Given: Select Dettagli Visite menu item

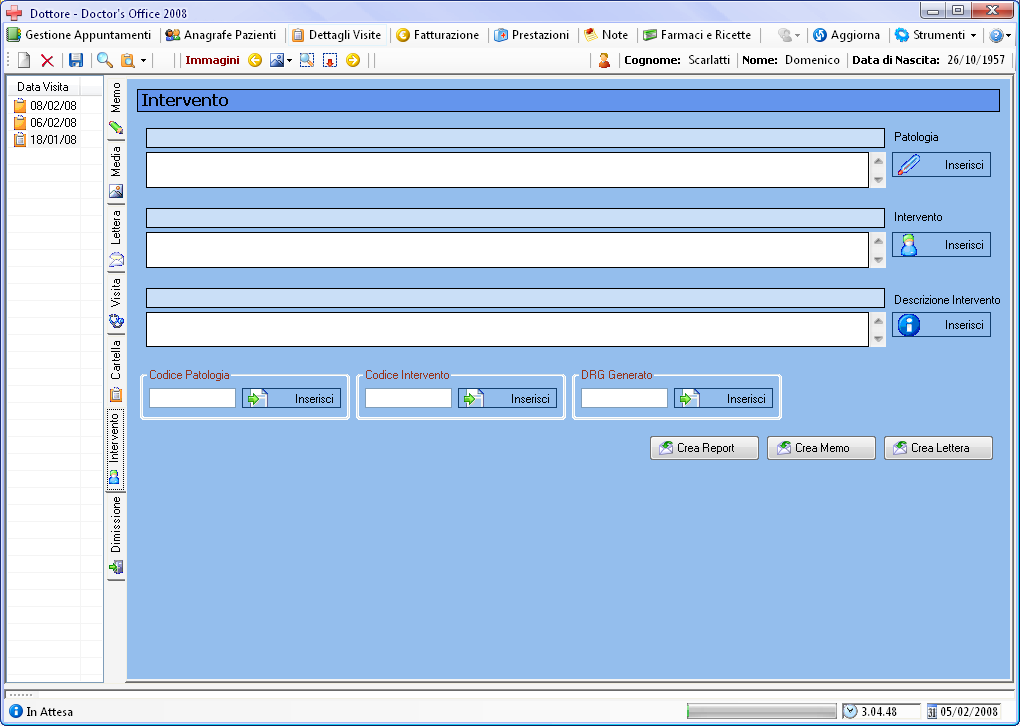Looking at the screenshot, I should (336, 35).
